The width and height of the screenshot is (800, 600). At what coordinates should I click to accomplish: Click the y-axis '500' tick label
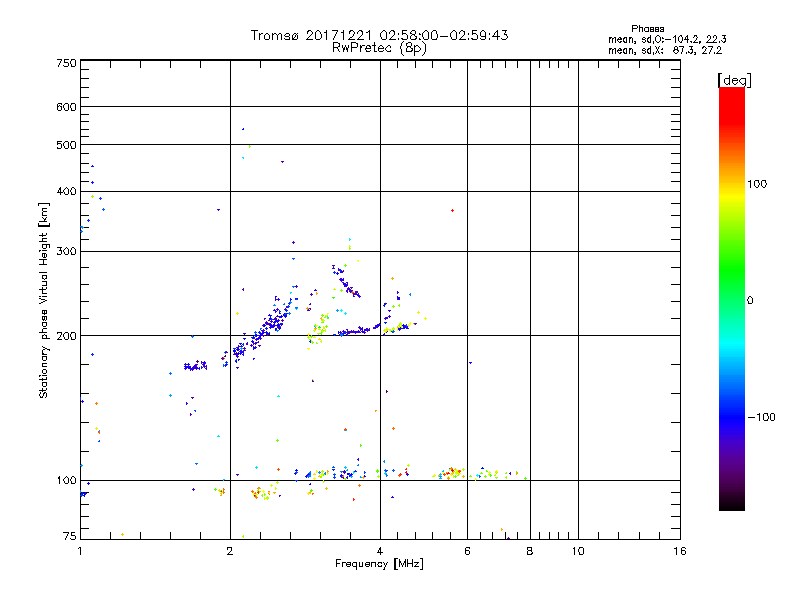pyautogui.click(x=66, y=145)
